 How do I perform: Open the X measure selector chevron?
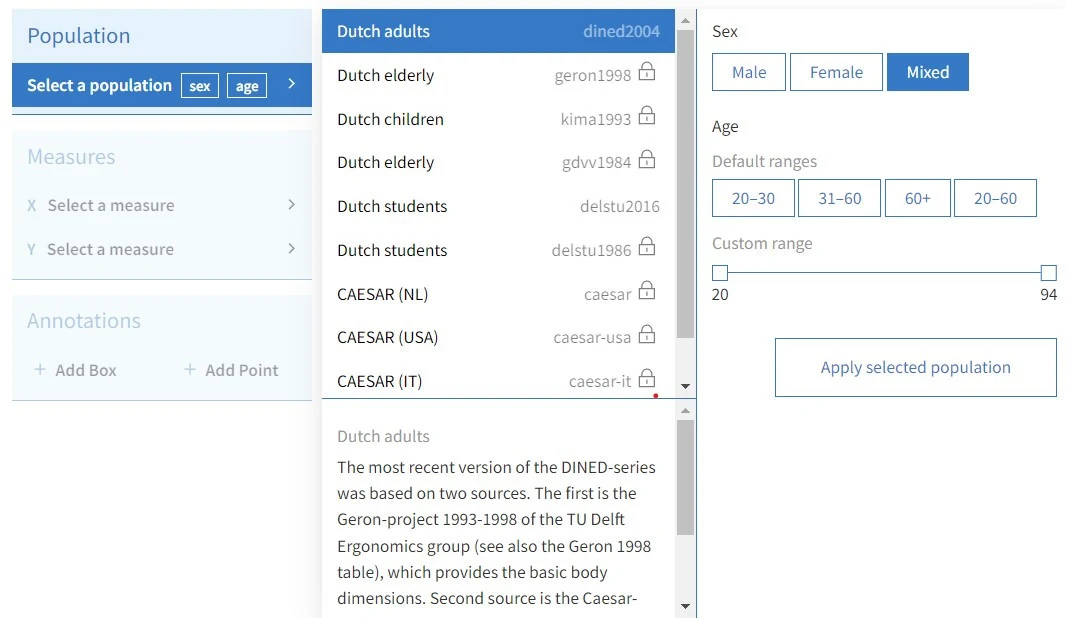(292, 204)
